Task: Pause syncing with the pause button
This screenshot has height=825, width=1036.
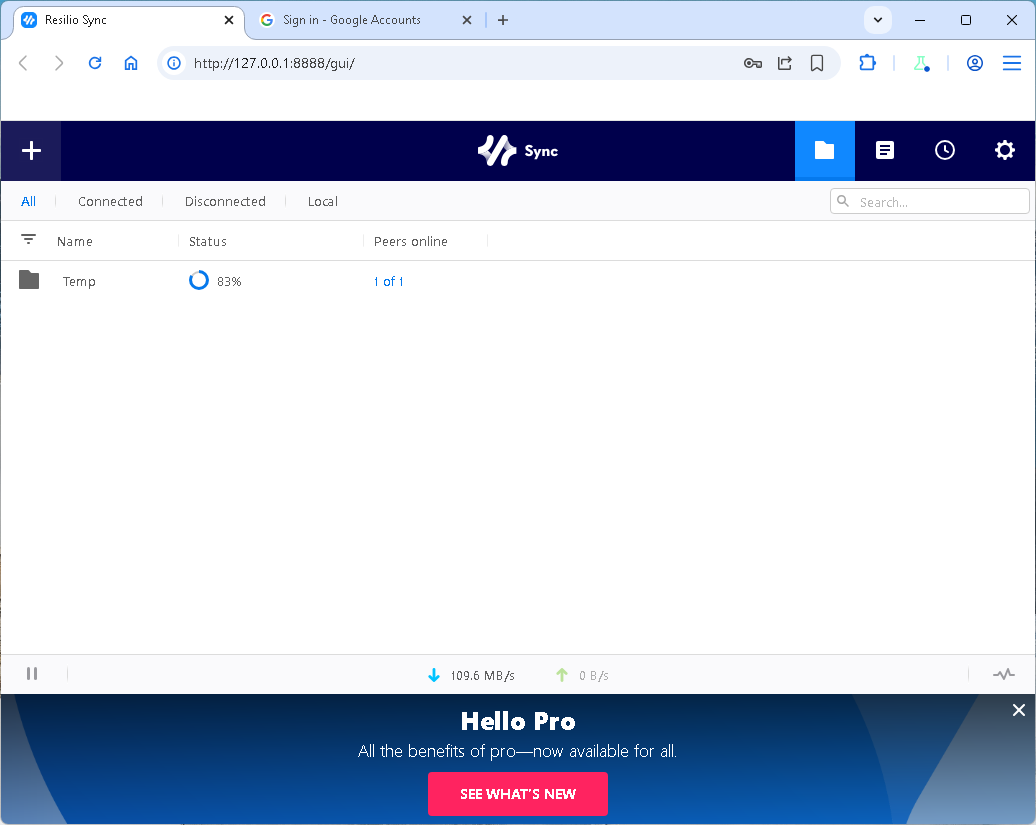Action: click(32, 674)
